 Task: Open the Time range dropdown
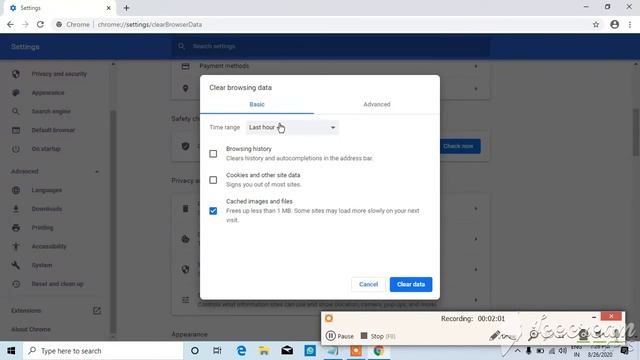pyautogui.click(x=292, y=127)
